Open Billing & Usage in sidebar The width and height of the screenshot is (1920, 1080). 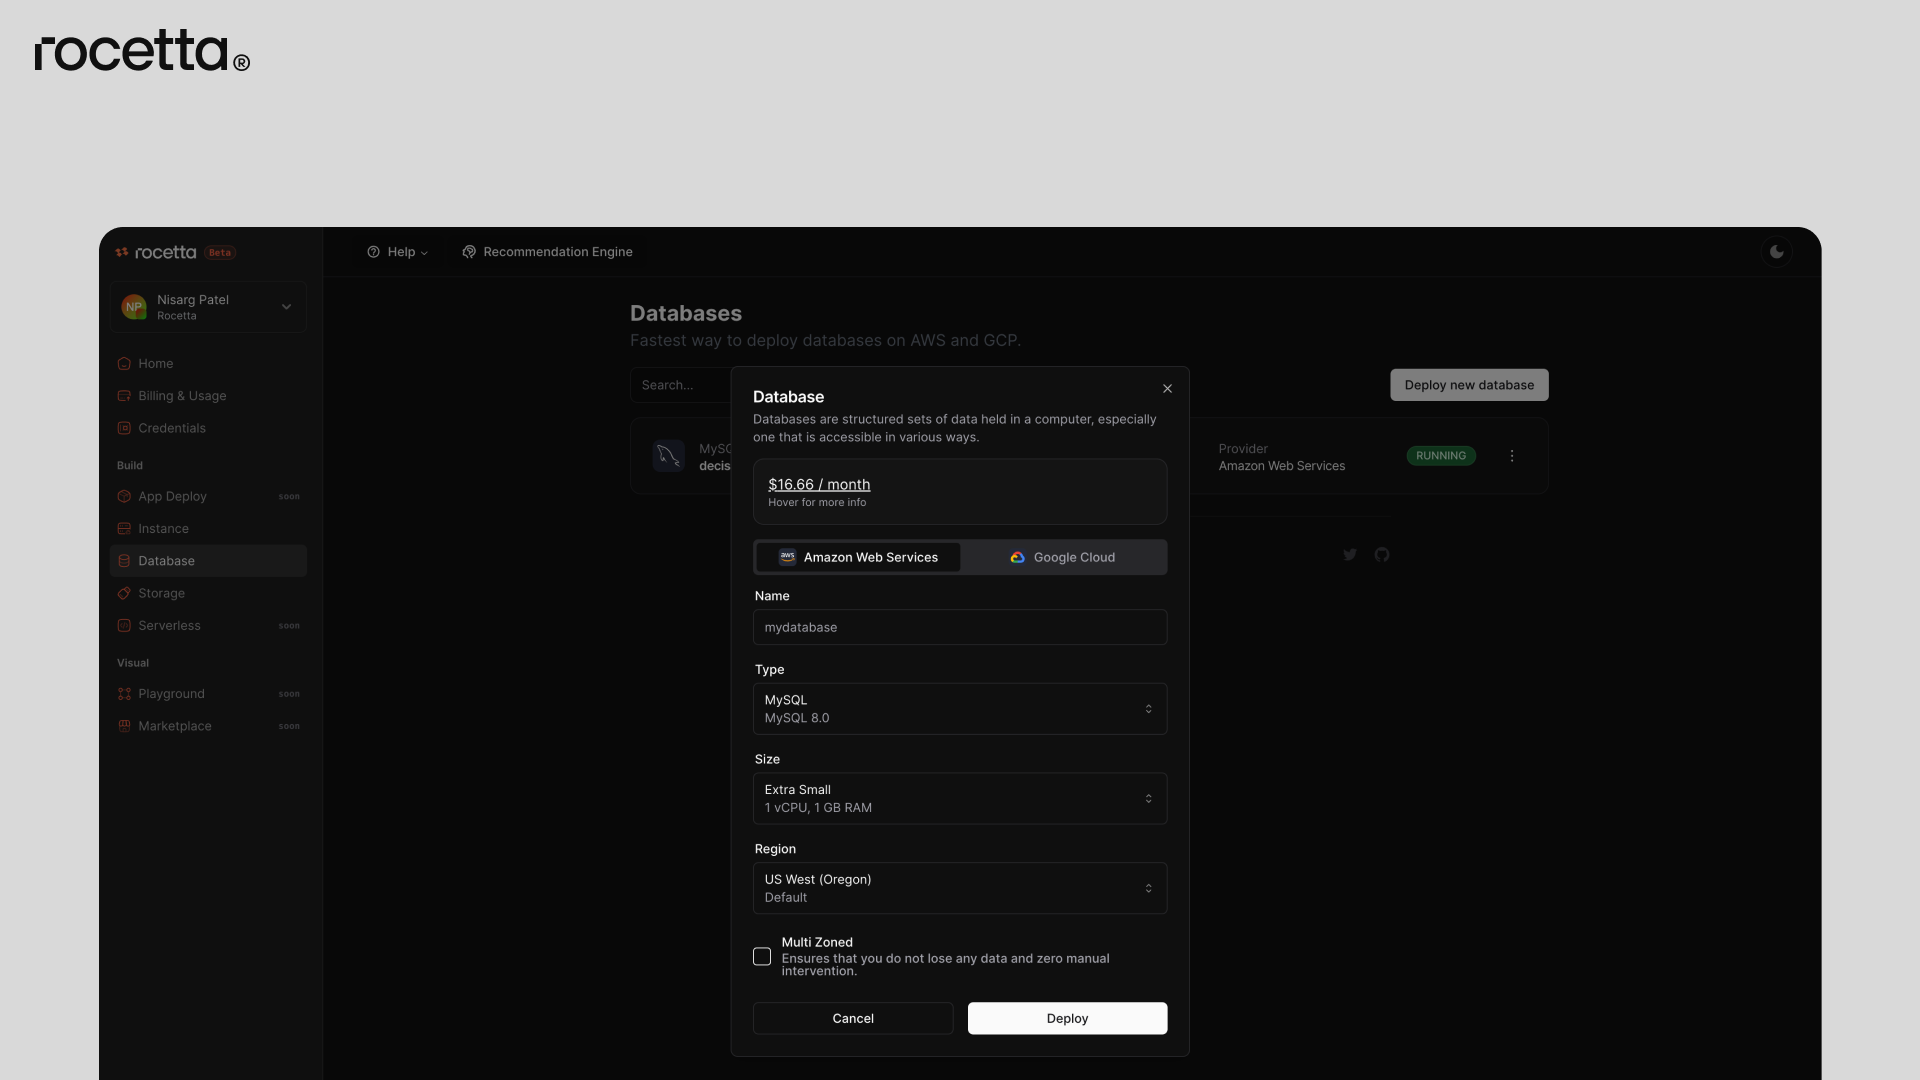(208, 396)
